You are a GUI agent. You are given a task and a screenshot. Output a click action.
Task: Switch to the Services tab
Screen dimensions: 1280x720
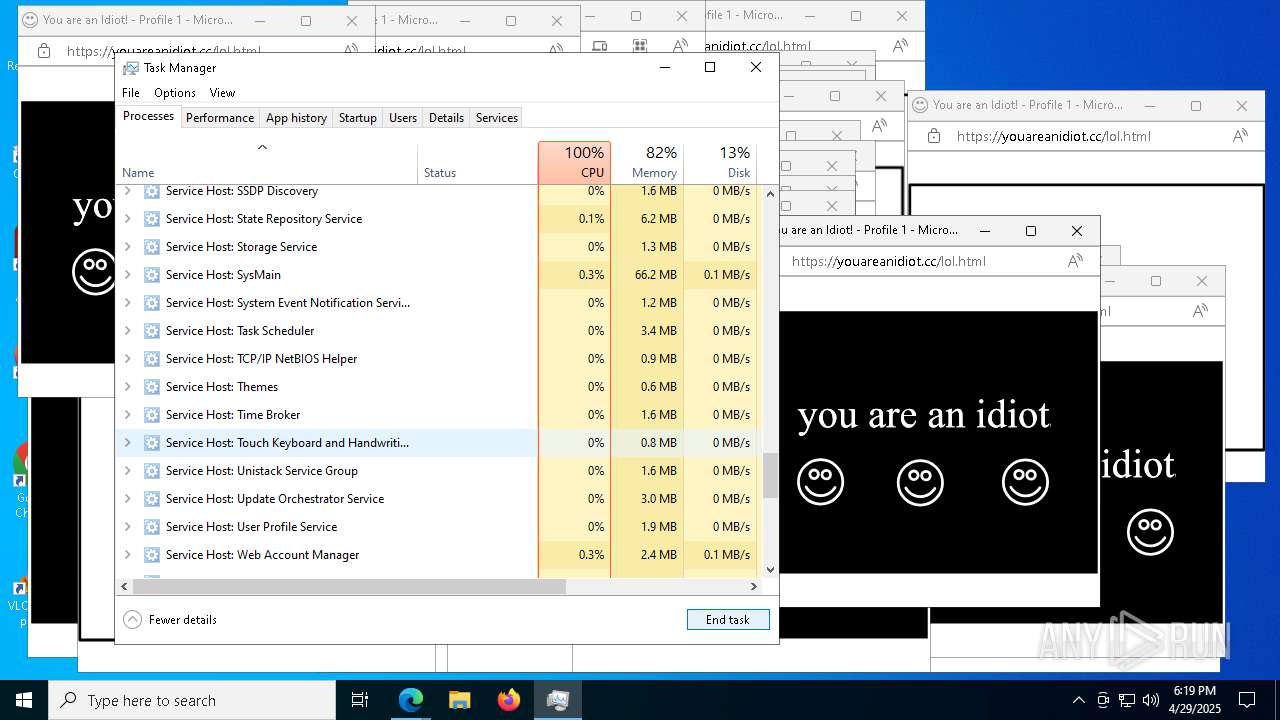coord(497,117)
